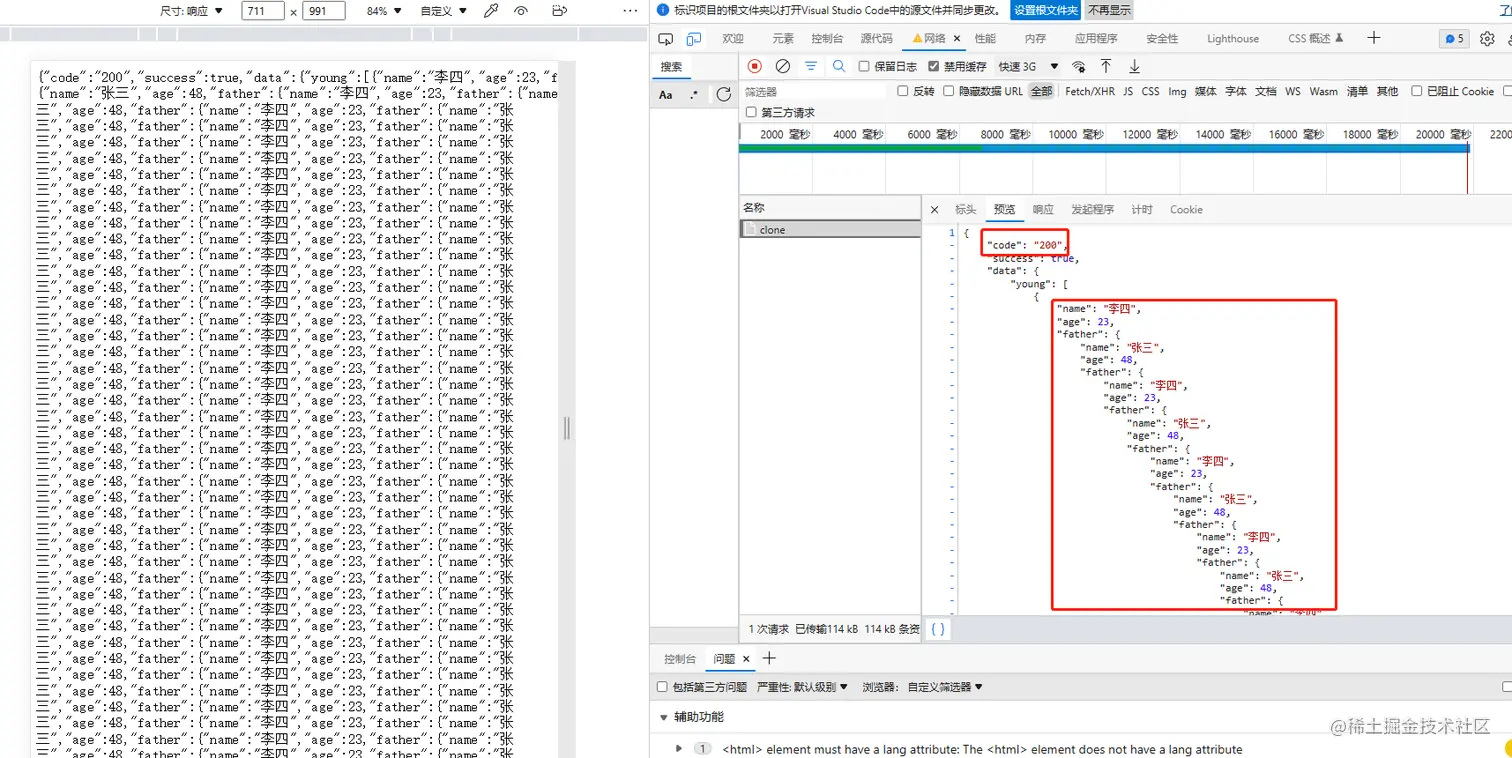Check the 已阻止 Cookie checkbox

[1416, 91]
